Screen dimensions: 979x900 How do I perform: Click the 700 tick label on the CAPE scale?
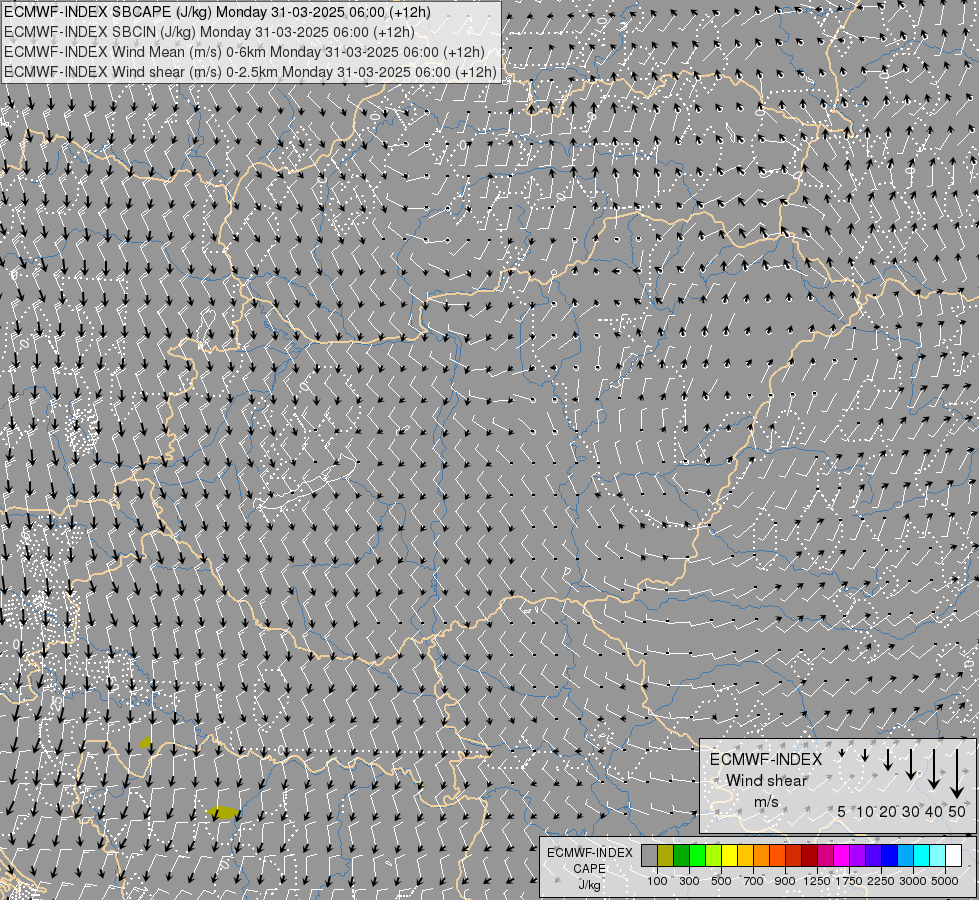[754, 881]
